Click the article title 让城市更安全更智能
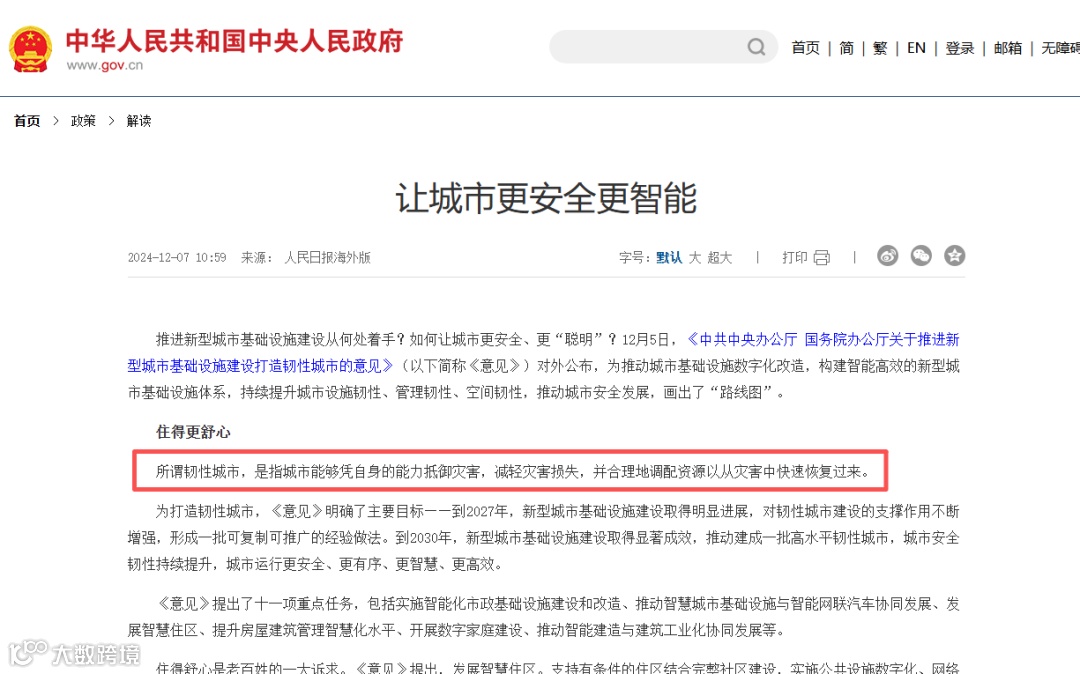1080x674 pixels. (x=546, y=198)
